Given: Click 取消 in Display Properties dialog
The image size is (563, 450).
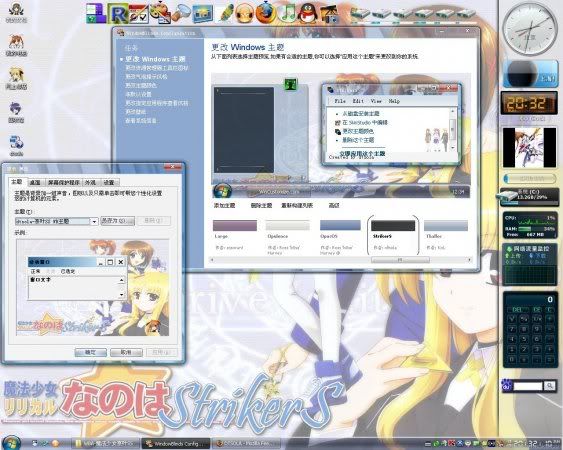Looking at the screenshot, I should (x=126, y=352).
